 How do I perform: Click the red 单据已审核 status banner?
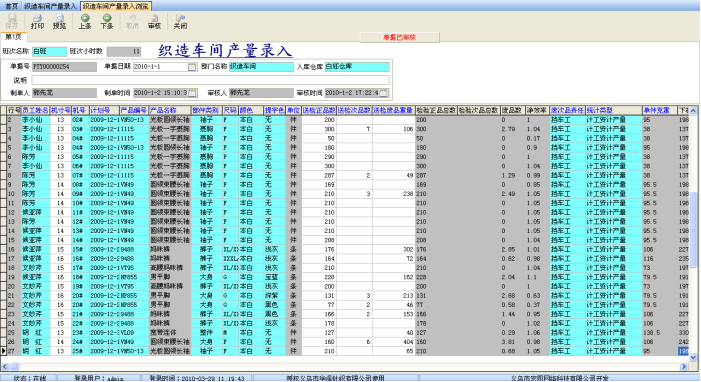click(x=399, y=38)
